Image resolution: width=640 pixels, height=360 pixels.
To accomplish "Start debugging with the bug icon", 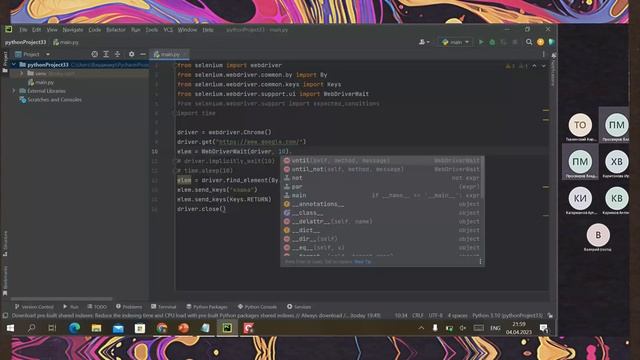I will click(492, 42).
